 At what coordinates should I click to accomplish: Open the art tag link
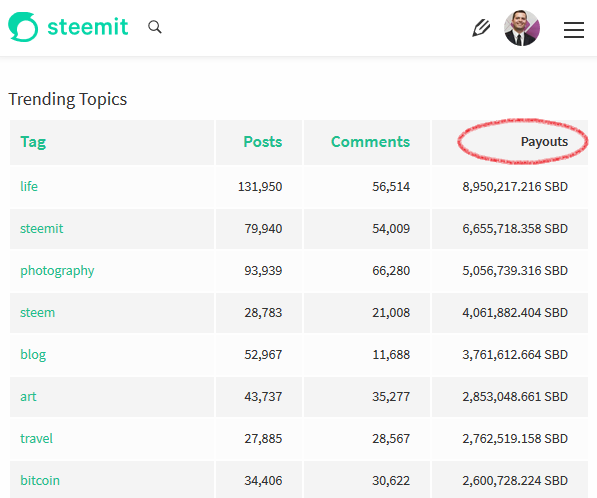coord(28,397)
